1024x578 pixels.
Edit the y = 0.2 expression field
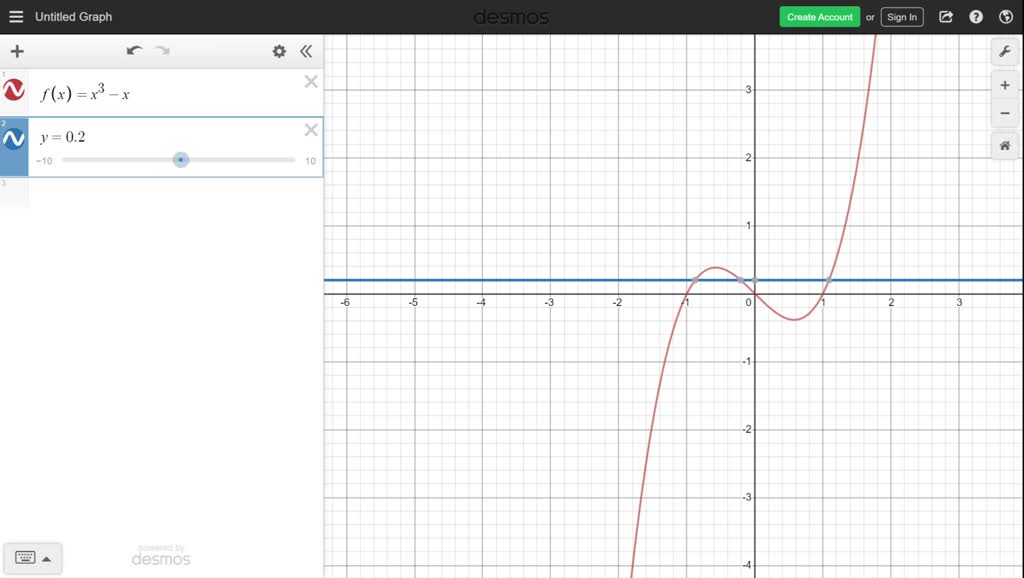pos(63,136)
